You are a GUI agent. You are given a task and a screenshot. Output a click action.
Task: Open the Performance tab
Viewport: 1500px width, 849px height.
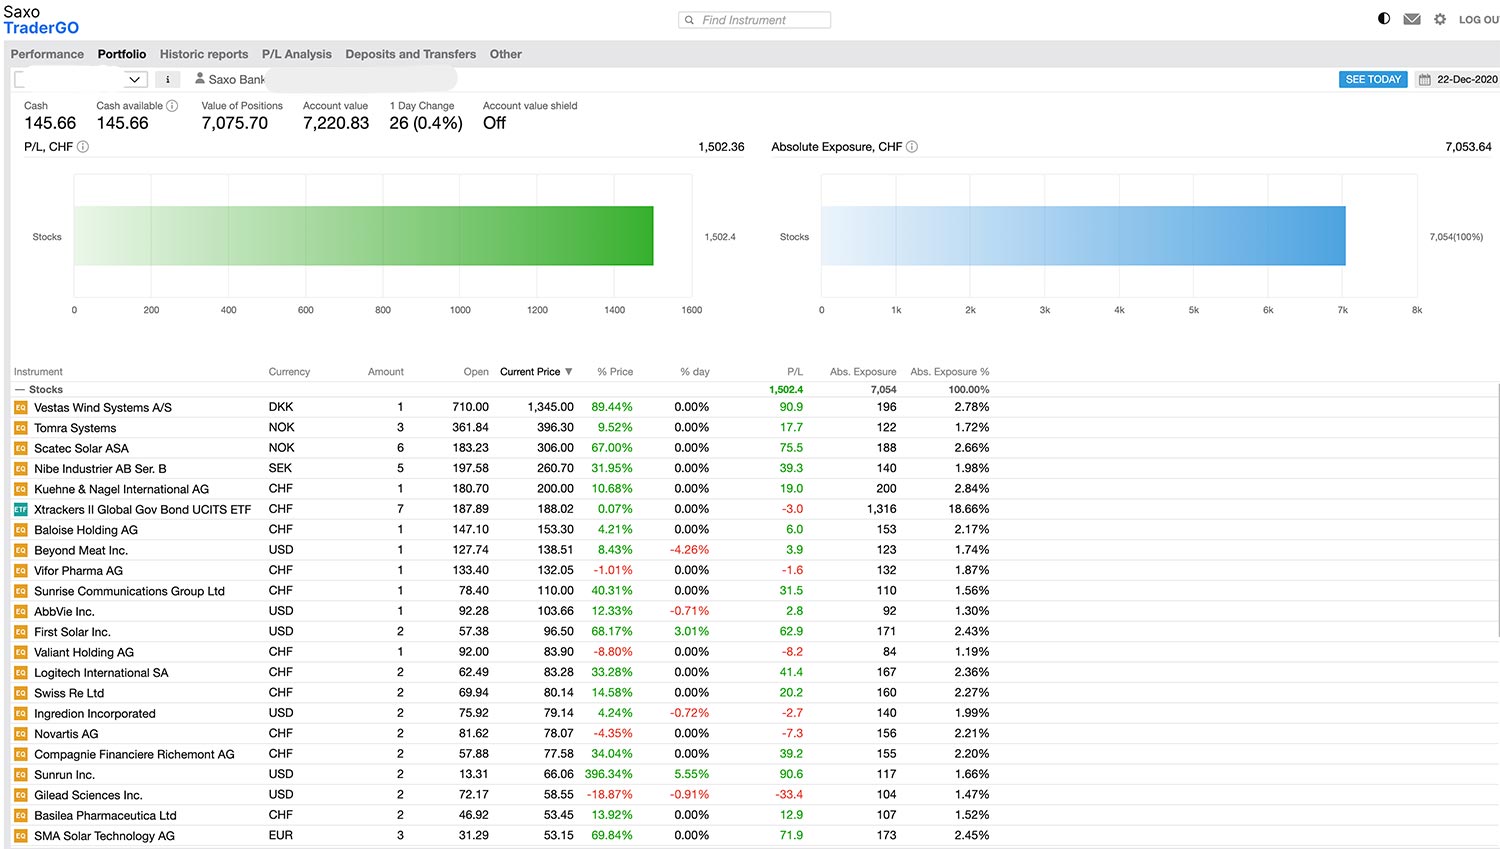[x=47, y=54]
